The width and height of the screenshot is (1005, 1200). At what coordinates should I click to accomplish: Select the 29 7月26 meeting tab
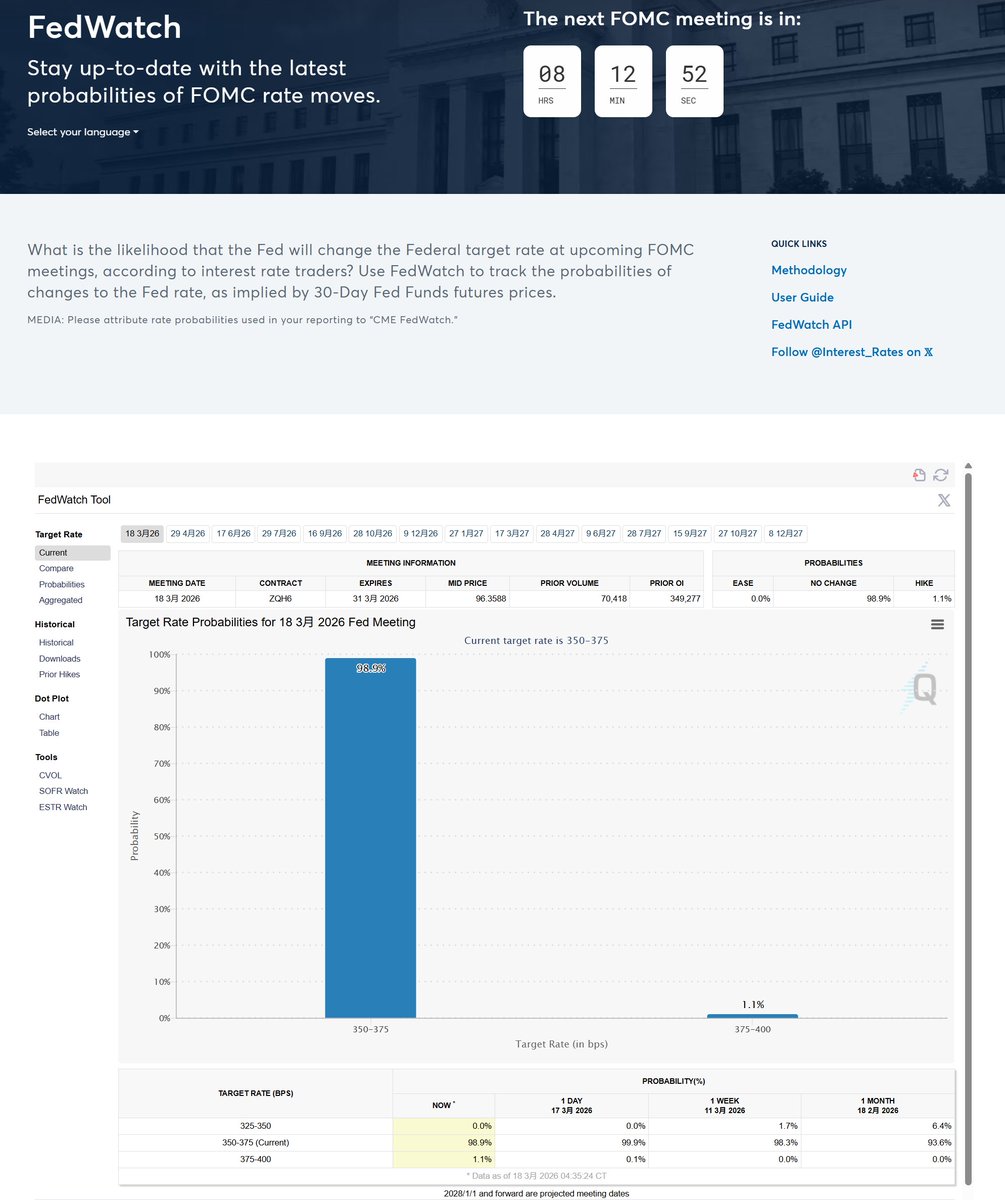[280, 534]
